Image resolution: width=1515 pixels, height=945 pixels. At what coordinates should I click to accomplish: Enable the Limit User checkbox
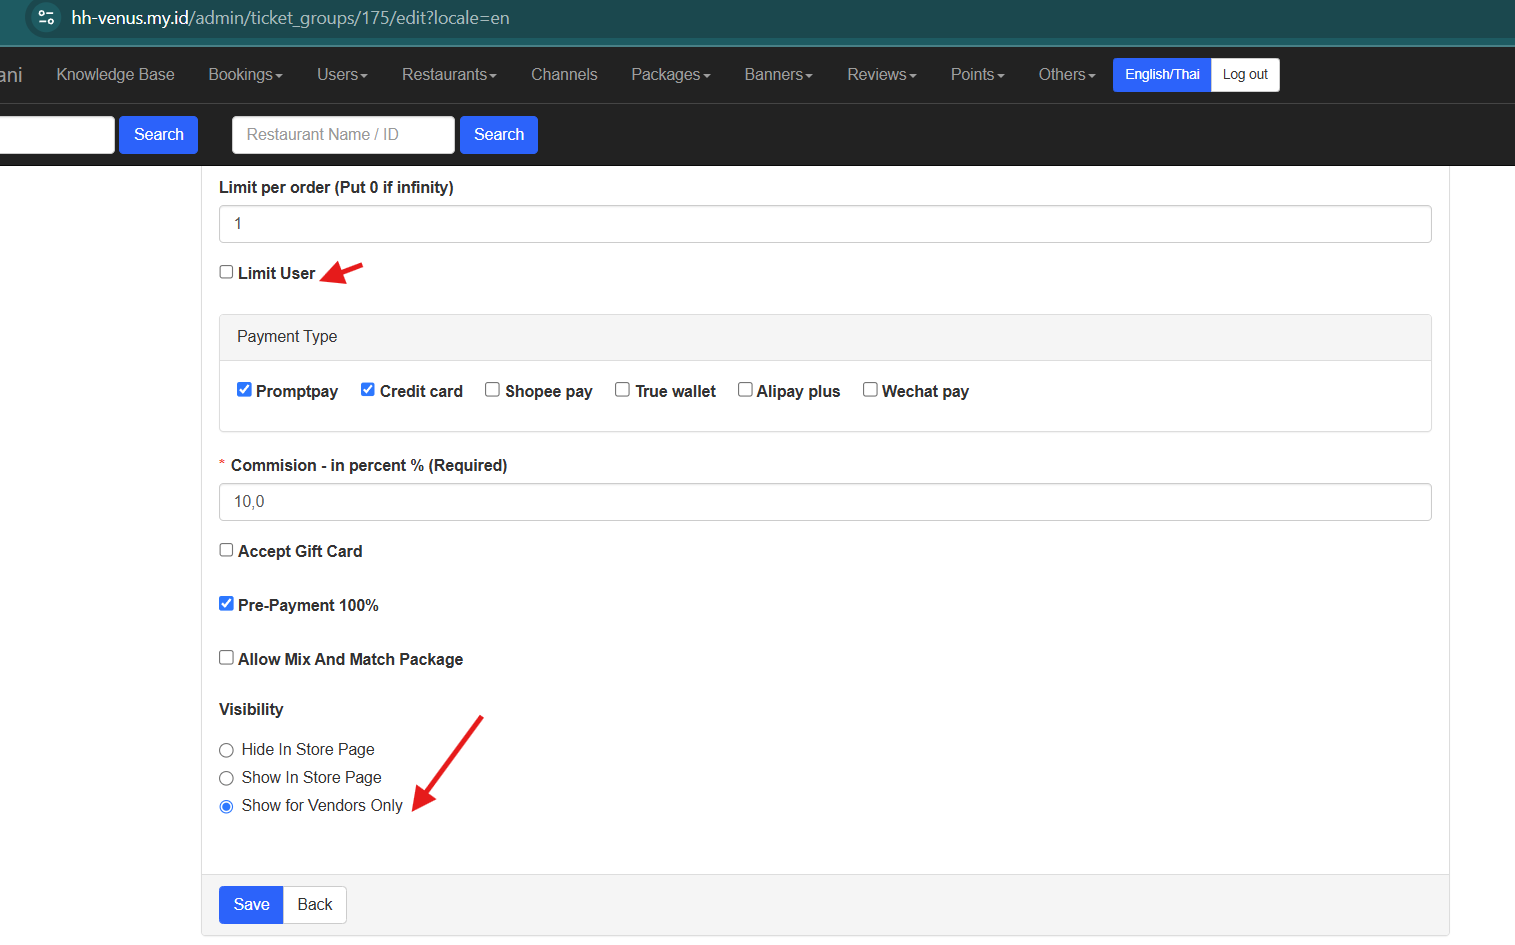(x=227, y=272)
